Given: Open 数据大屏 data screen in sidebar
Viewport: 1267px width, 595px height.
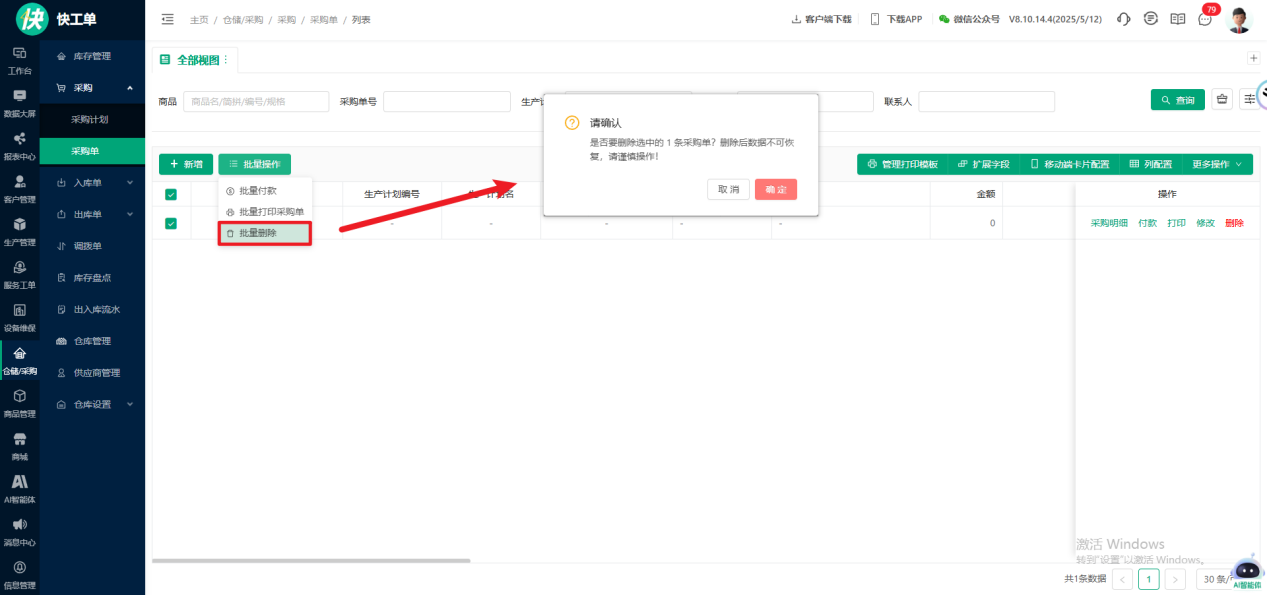Looking at the screenshot, I should (x=19, y=102).
